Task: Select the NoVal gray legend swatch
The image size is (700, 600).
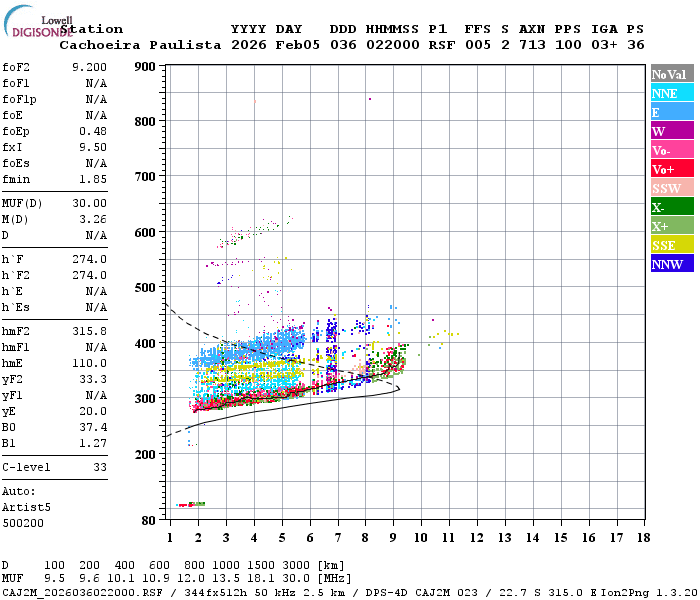Action: click(x=670, y=74)
